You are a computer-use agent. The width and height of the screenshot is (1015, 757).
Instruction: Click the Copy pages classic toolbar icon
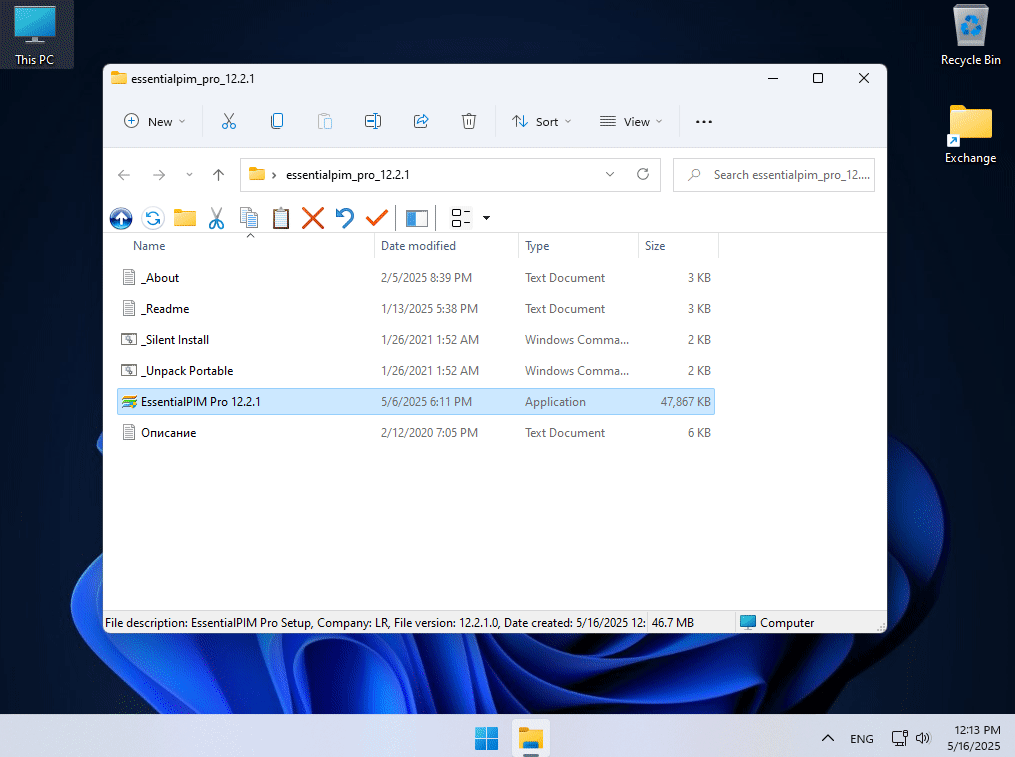click(249, 218)
